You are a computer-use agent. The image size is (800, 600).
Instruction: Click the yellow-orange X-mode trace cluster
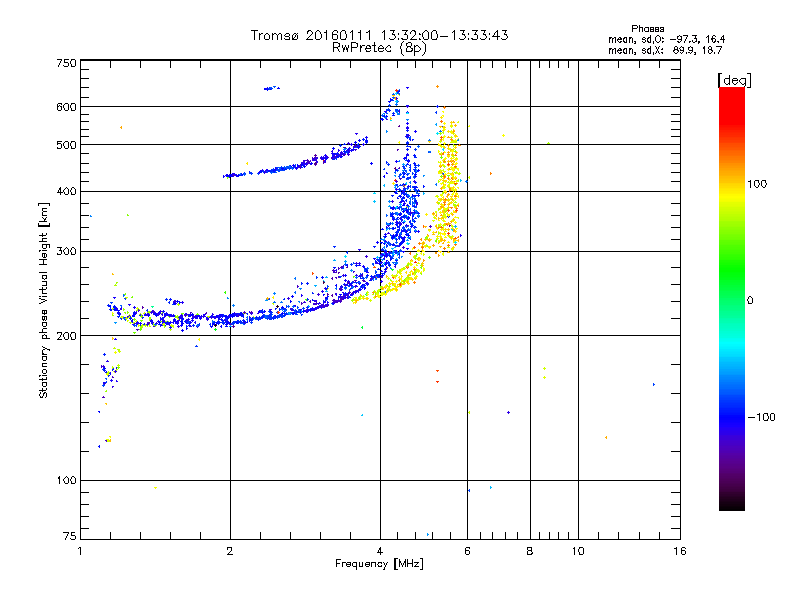(x=447, y=191)
